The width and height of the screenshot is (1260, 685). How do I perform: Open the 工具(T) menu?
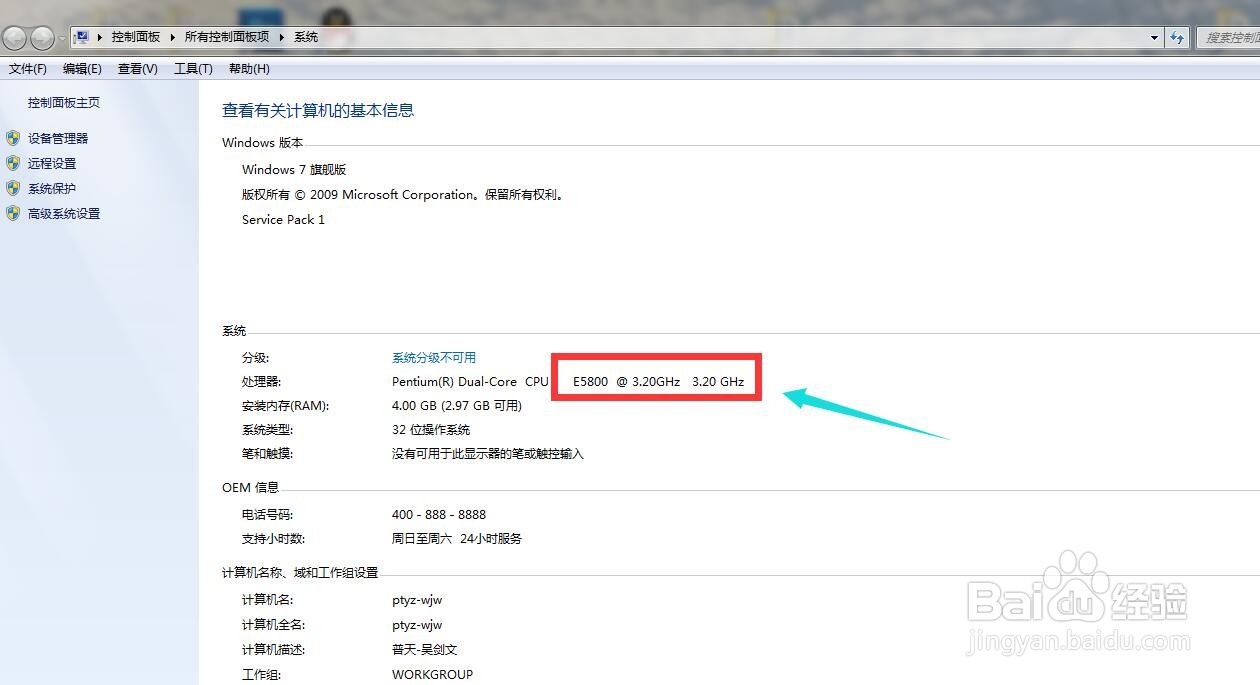193,68
